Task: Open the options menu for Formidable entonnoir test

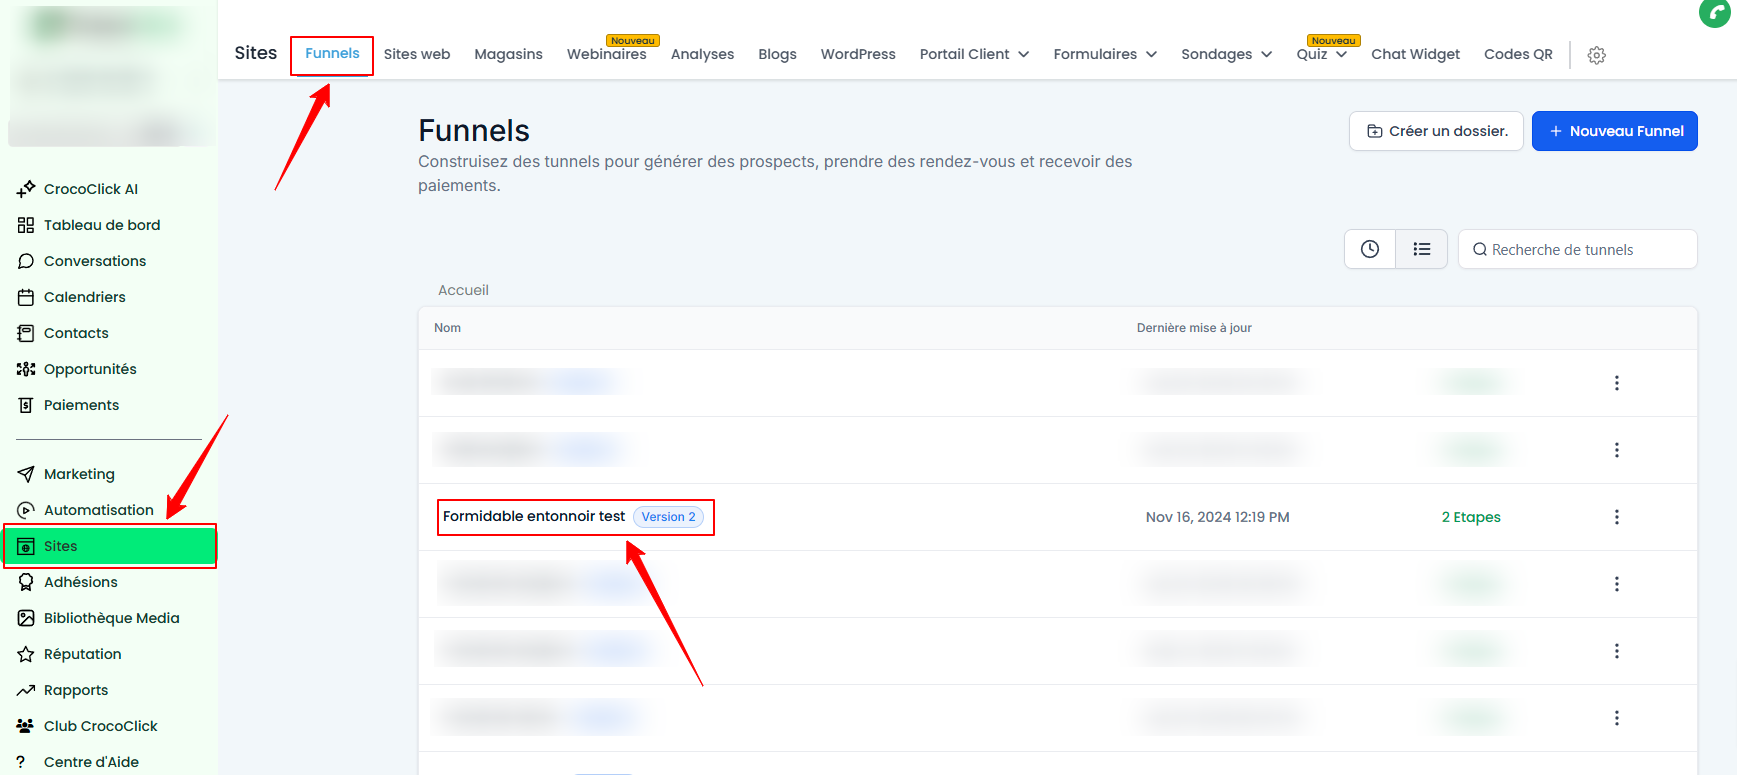Action: (1617, 517)
